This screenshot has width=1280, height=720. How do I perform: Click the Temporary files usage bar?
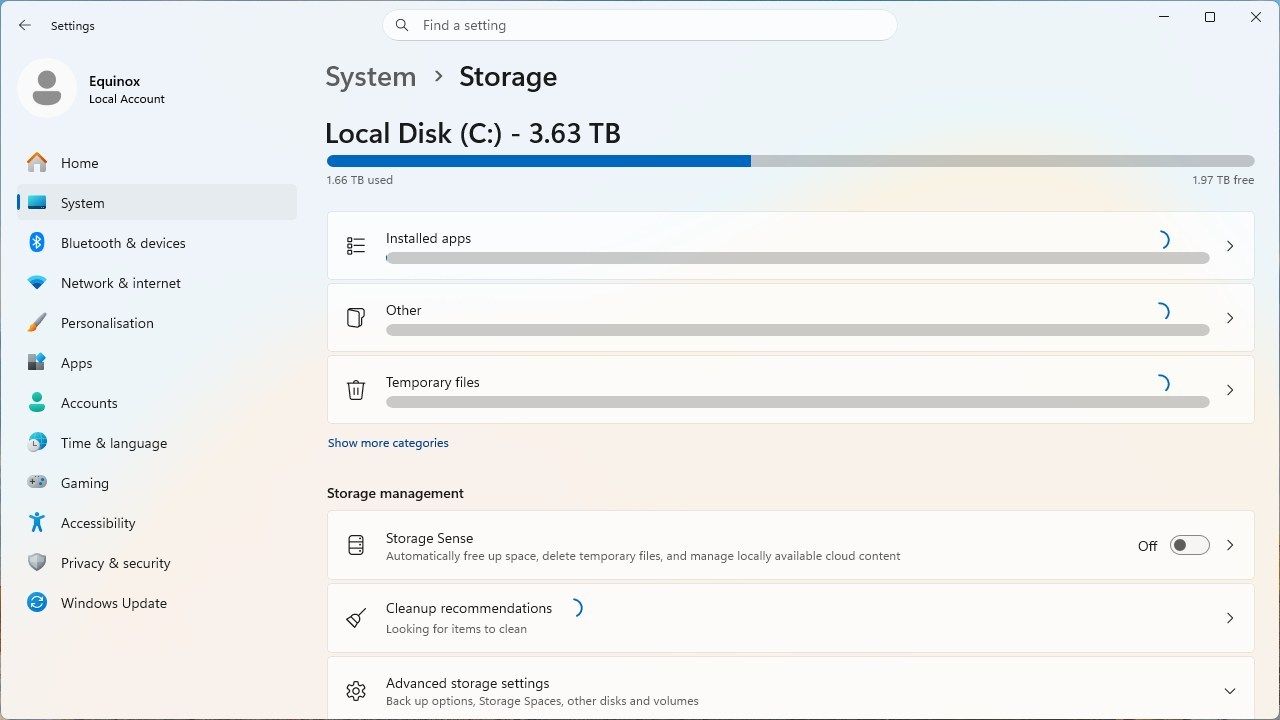[797, 402]
